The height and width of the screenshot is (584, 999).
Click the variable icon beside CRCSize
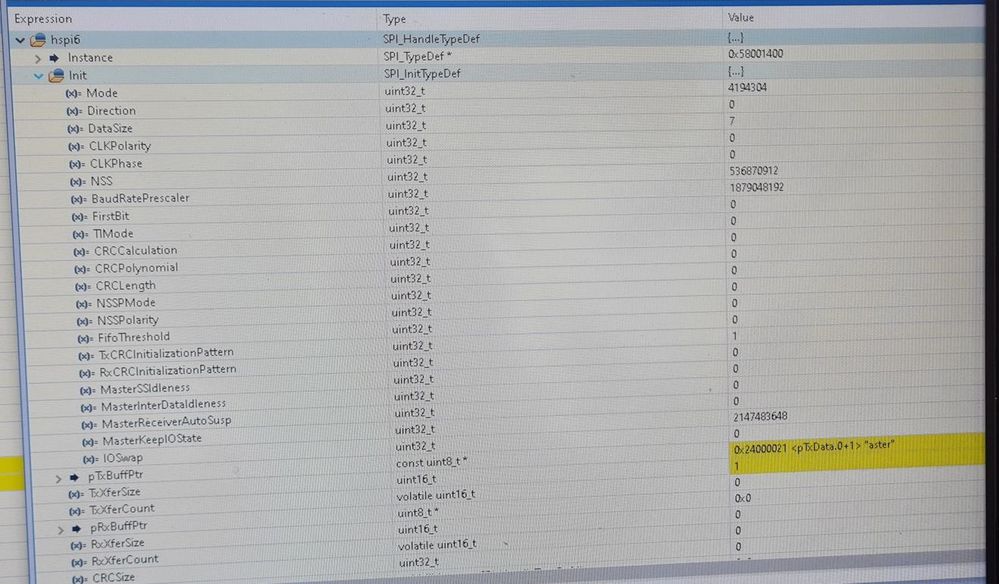coord(80,580)
